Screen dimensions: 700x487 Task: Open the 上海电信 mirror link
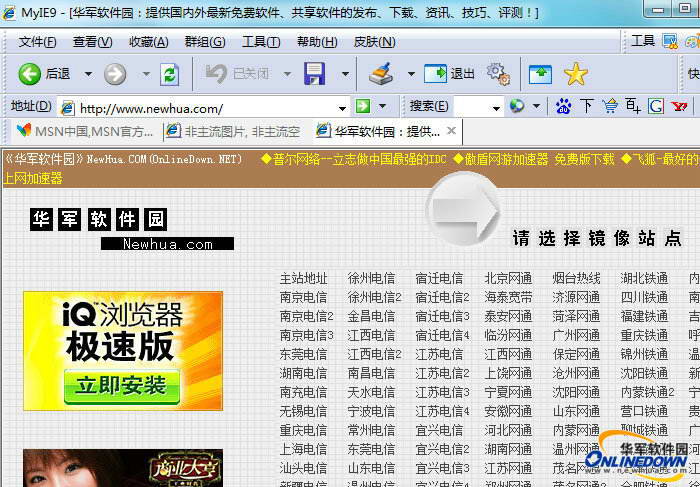[x=304, y=450]
